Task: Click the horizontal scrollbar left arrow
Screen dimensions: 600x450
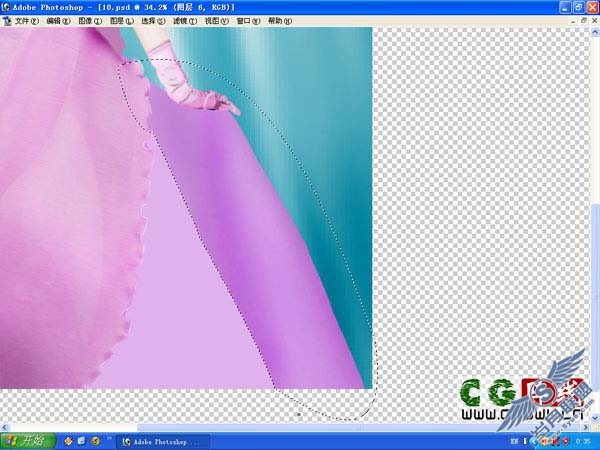Action: 4,427
